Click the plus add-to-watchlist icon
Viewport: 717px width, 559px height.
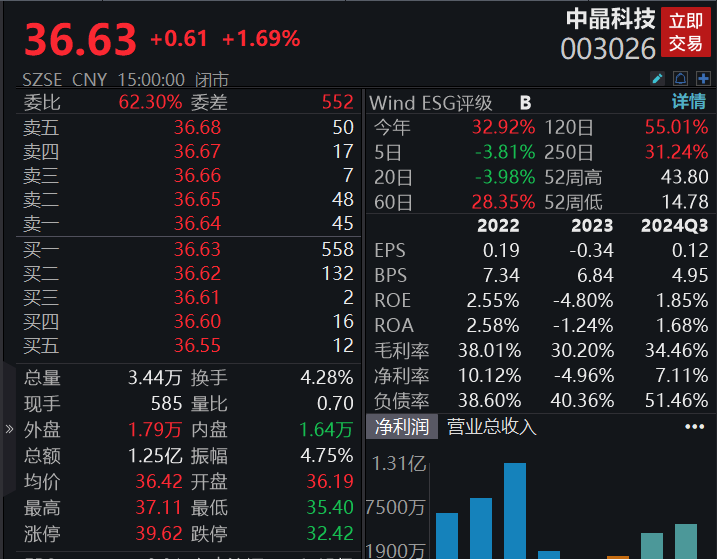pos(703,78)
